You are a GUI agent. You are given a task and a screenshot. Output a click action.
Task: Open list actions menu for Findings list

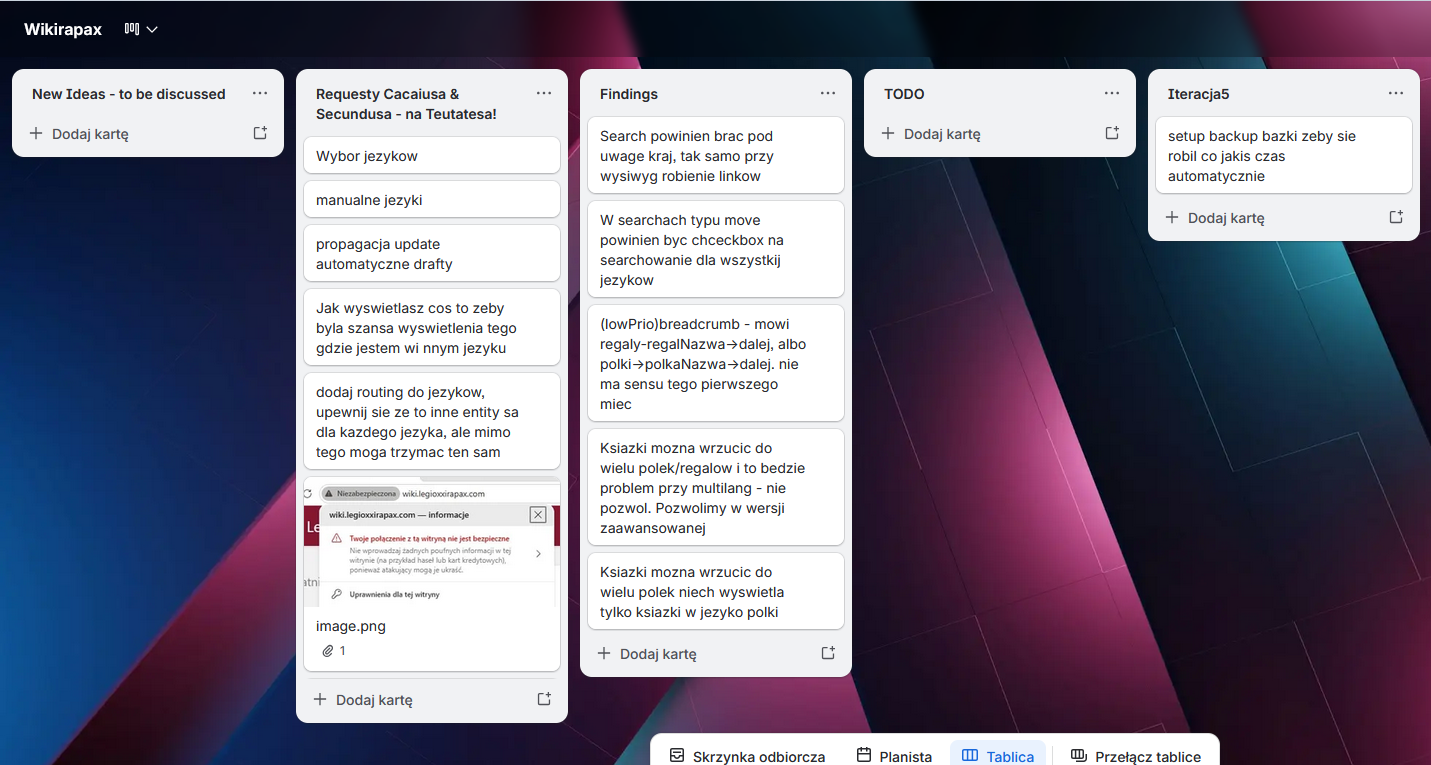[828, 93]
